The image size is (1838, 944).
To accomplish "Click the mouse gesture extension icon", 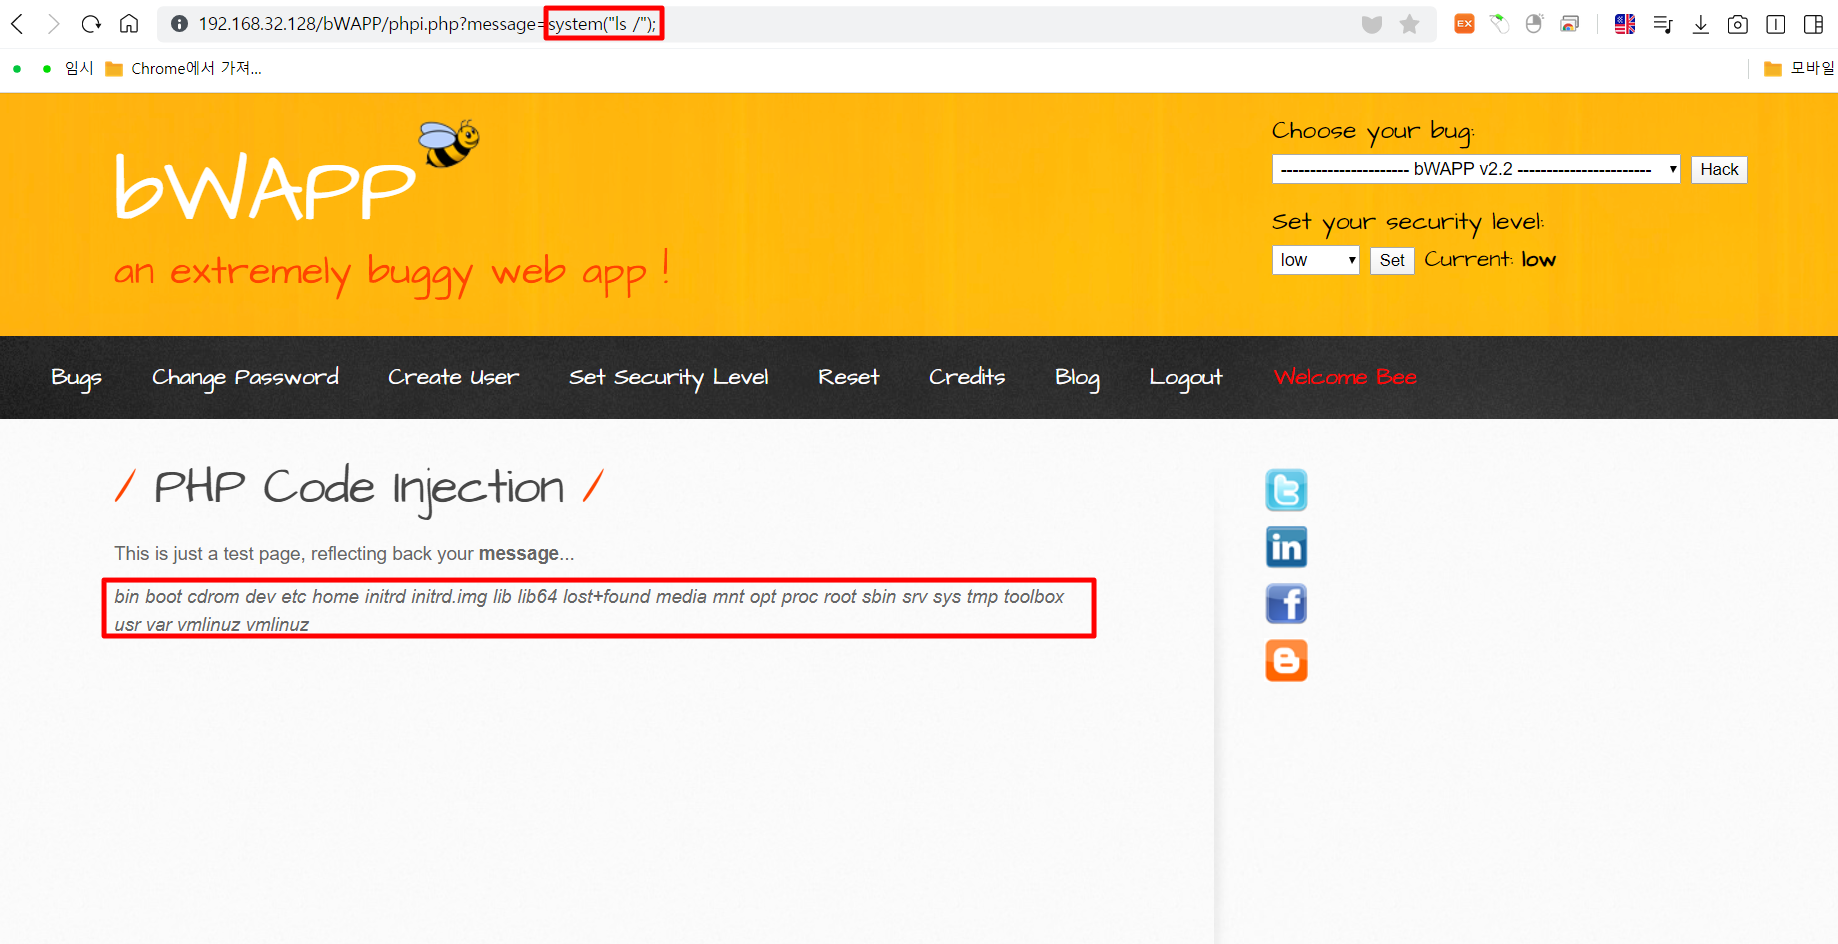I will pos(1534,24).
